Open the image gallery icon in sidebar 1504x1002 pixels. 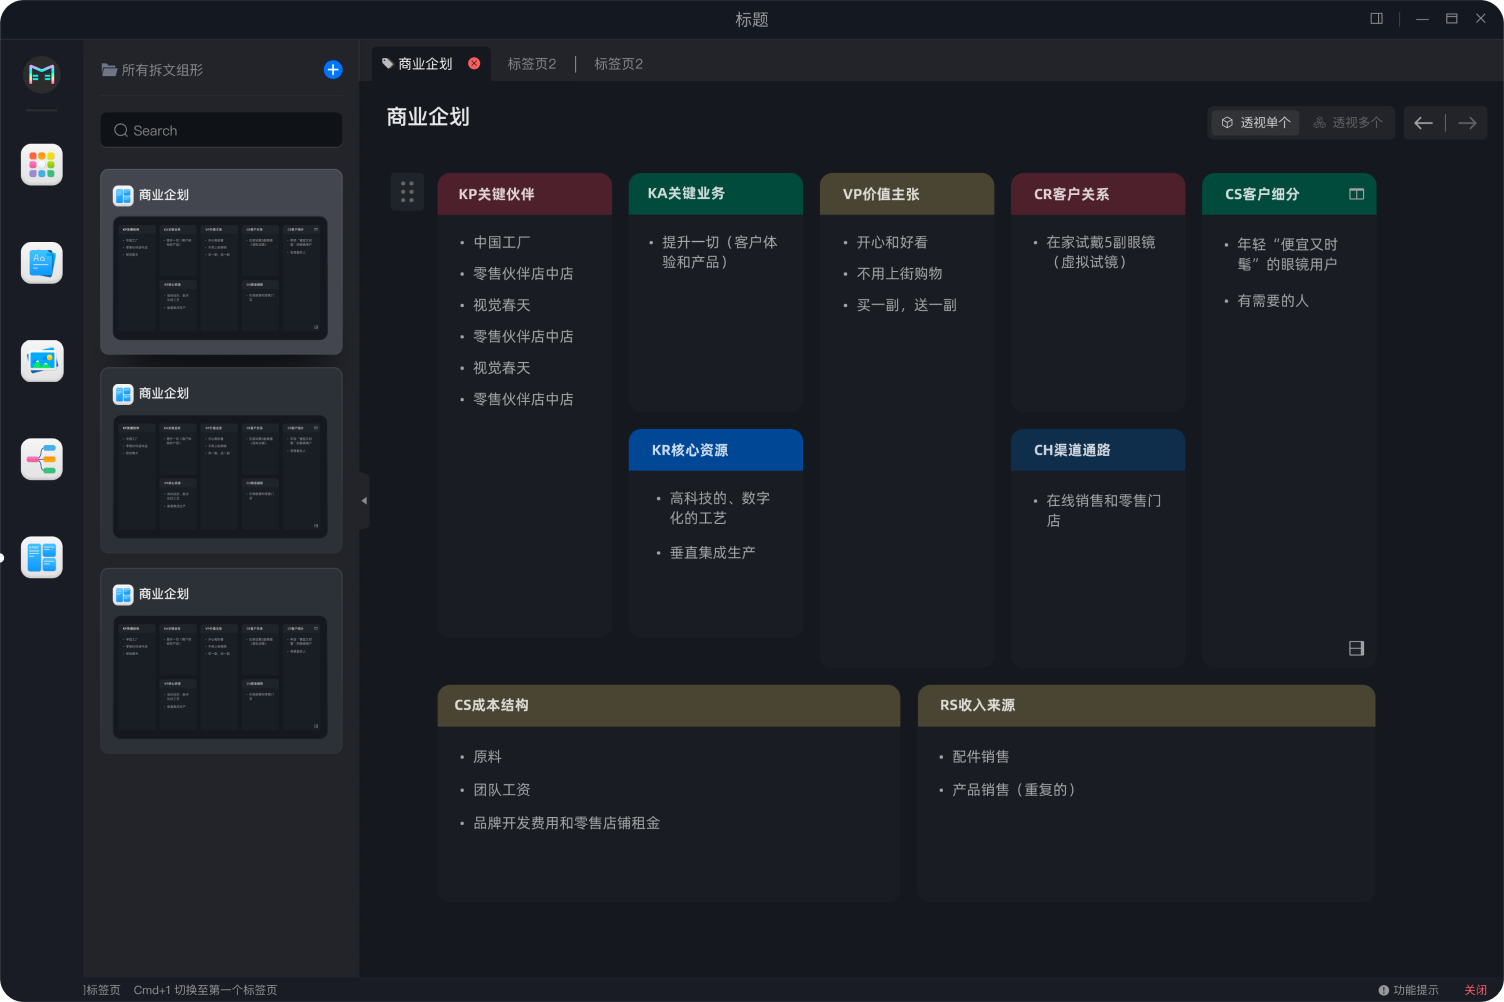42,361
